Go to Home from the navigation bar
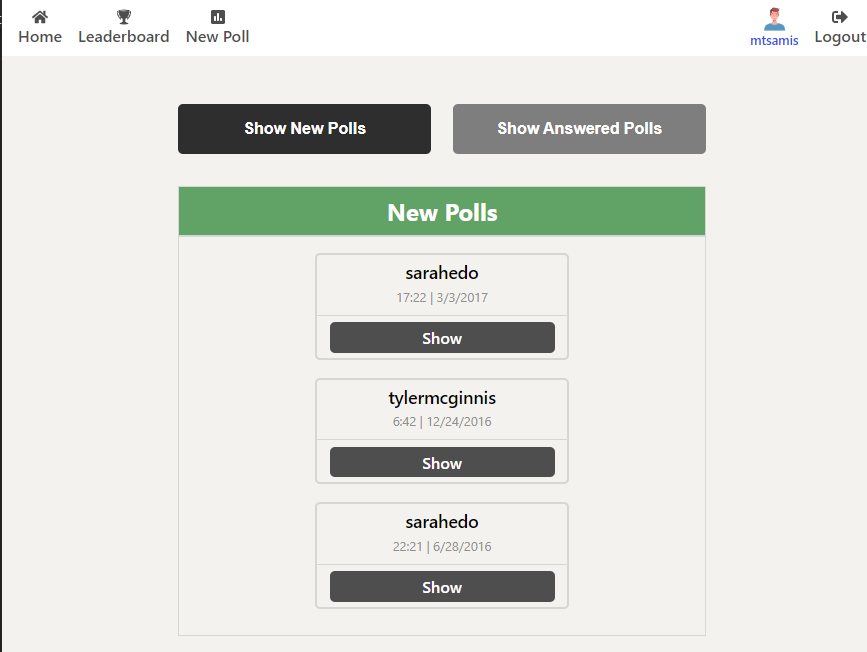Viewport: 867px width, 652px height. [x=39, y=36]
